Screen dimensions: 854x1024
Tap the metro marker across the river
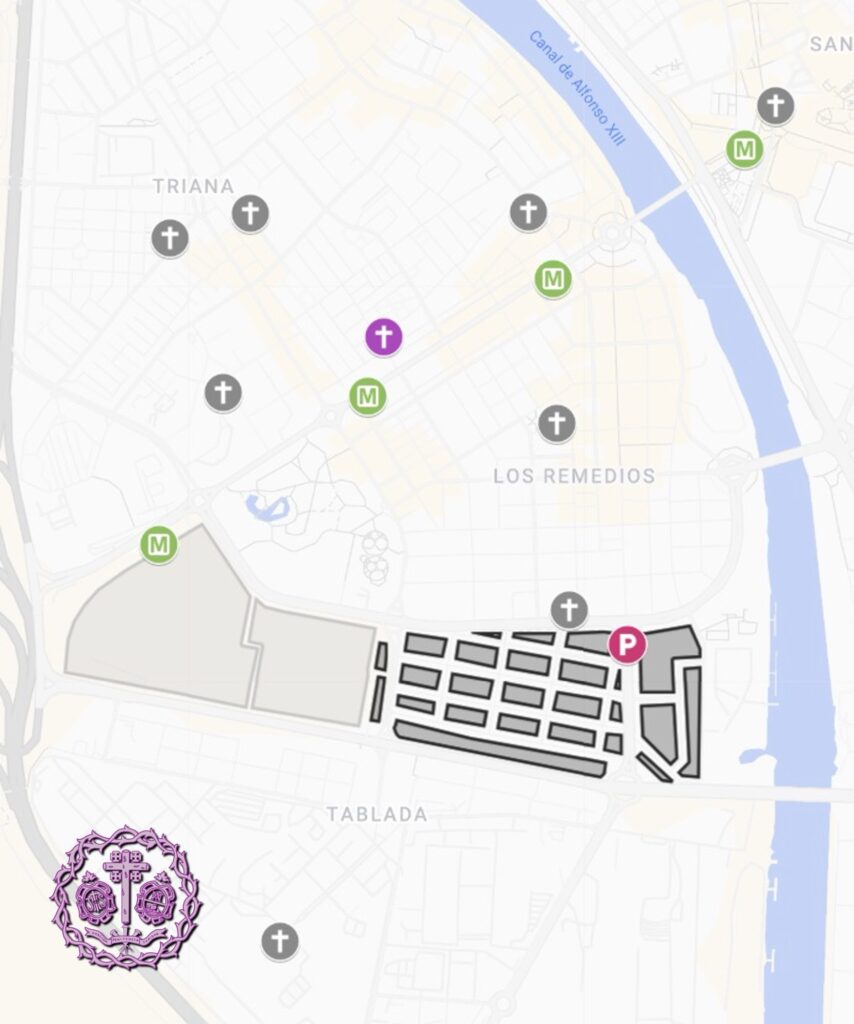tap(745, 149)
